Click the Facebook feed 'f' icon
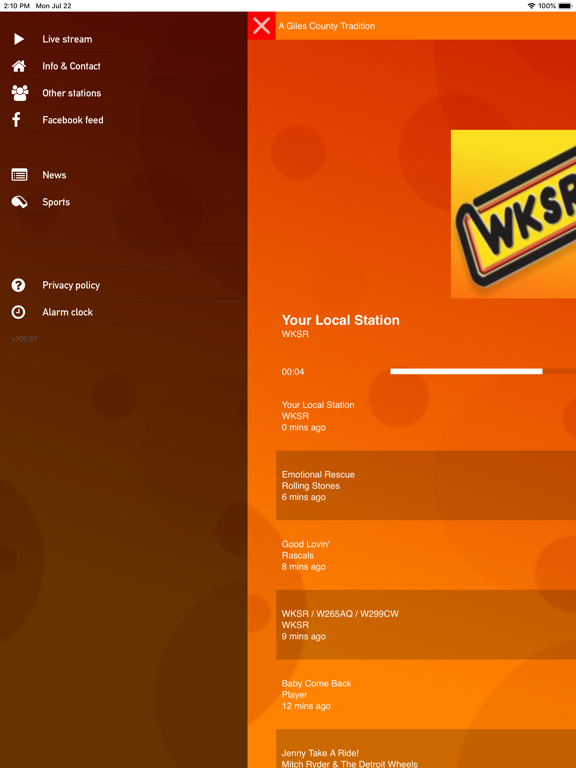This screenshot has height=768, width=576. point(17,120)
